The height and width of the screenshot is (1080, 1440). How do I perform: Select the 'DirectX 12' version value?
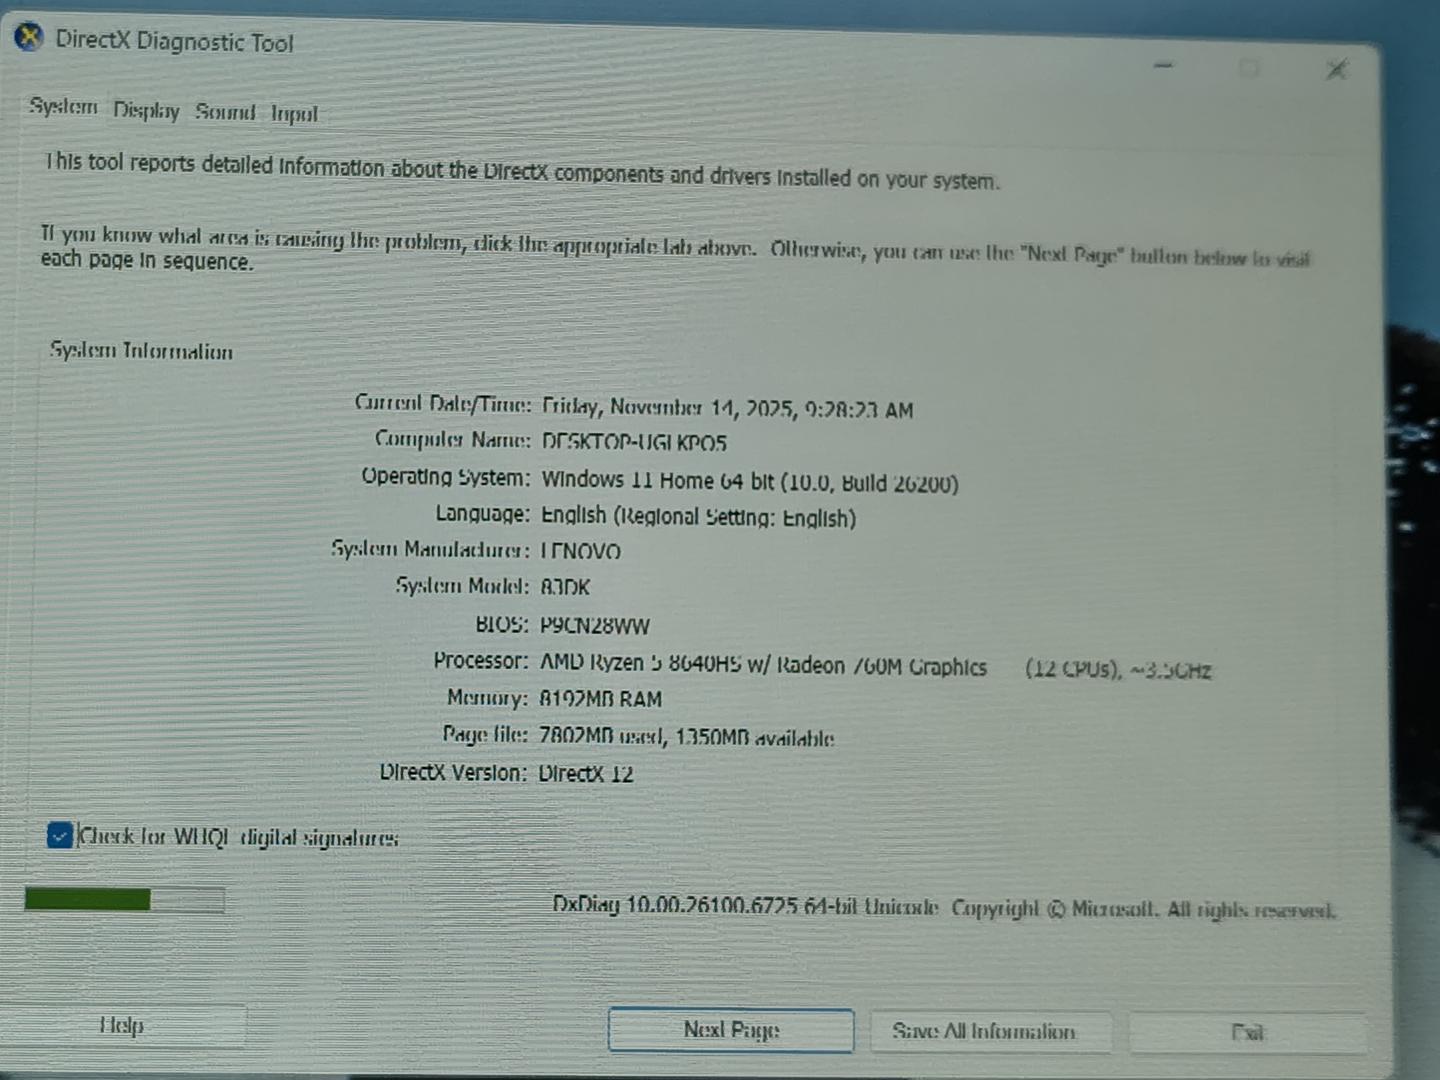tap(586, 773)
